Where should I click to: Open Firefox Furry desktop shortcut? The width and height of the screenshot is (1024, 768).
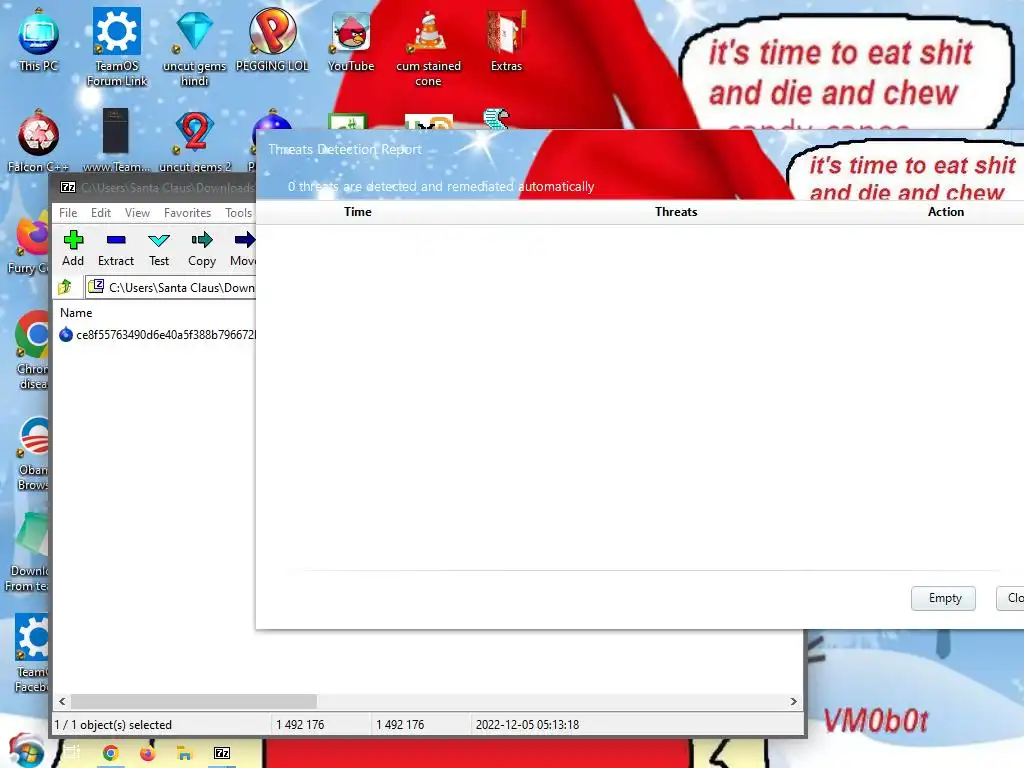pyautogui.click(x=29, y=242)
